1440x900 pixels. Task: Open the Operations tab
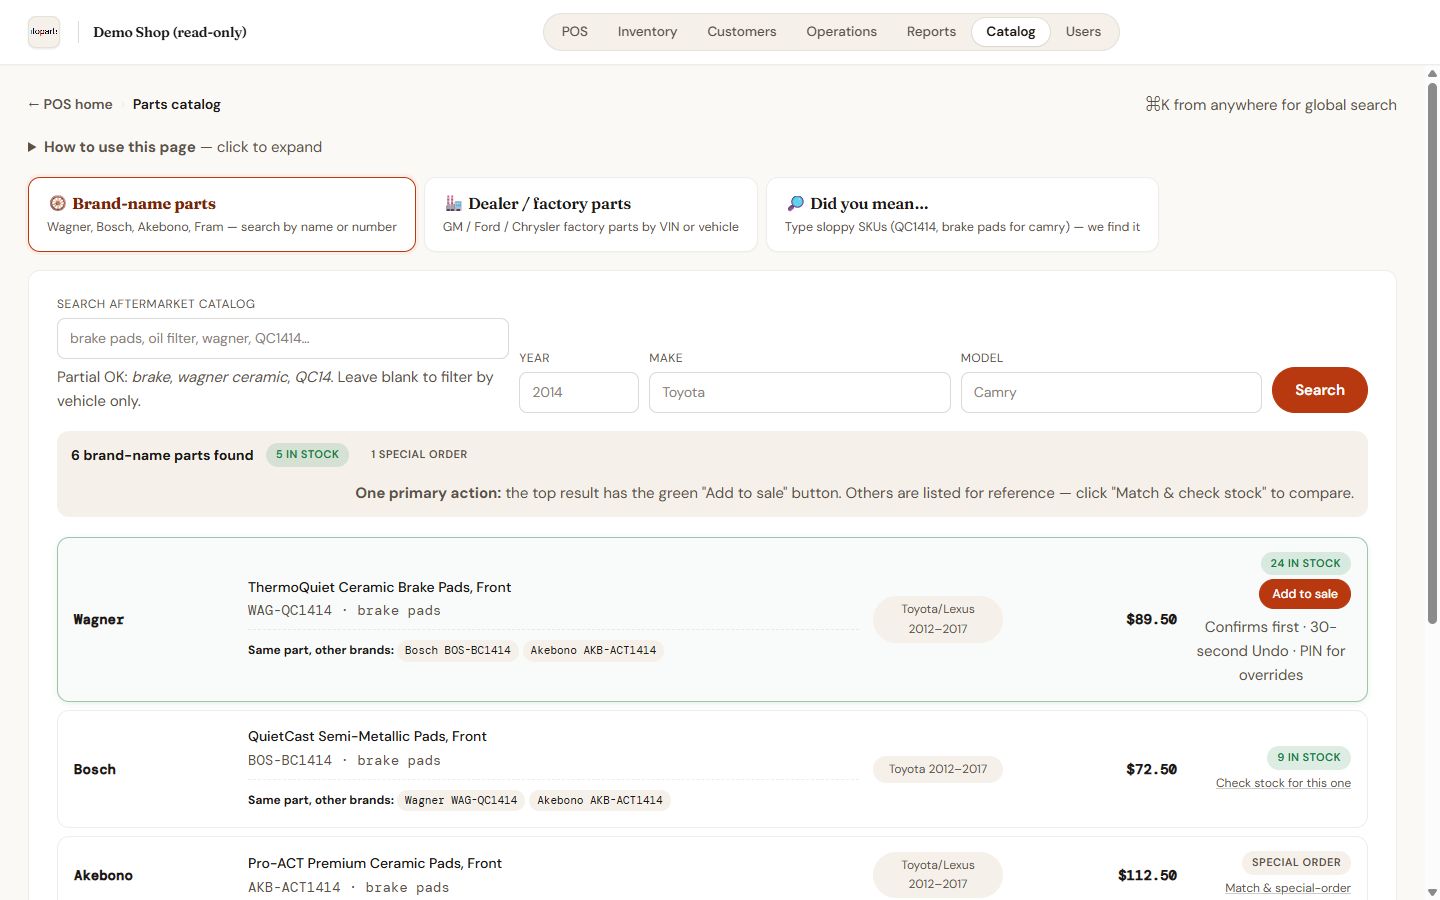click(842, 32)
